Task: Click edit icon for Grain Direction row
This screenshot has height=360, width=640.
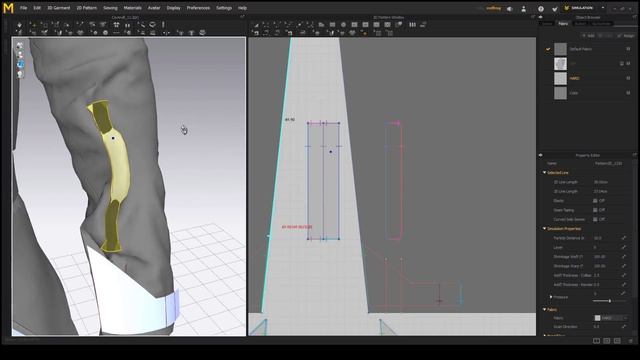Action: pos(624,327)
